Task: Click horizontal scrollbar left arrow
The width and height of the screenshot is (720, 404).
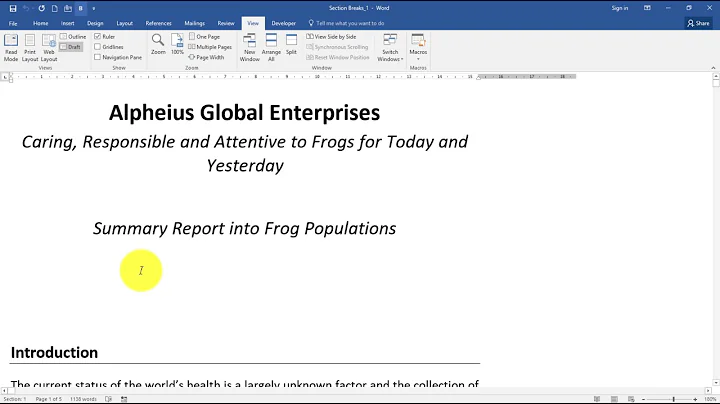Action: 4,391
